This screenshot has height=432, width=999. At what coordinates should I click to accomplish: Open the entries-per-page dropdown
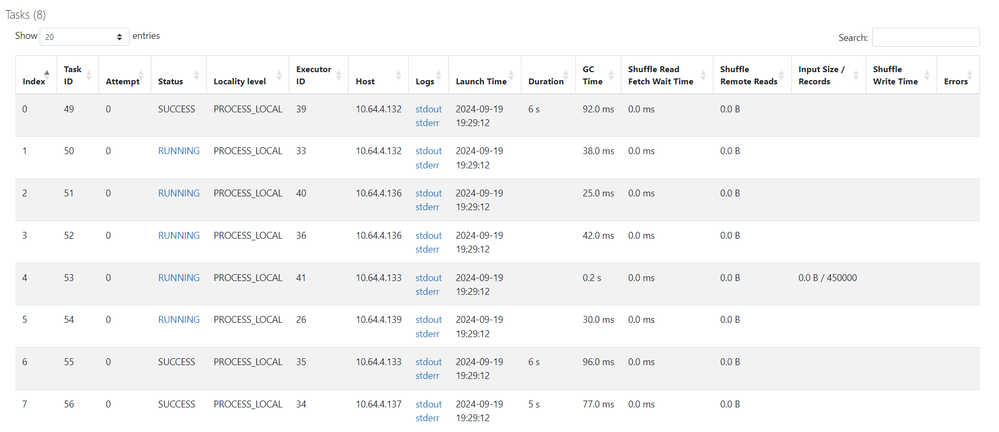[x=85, y=36]
